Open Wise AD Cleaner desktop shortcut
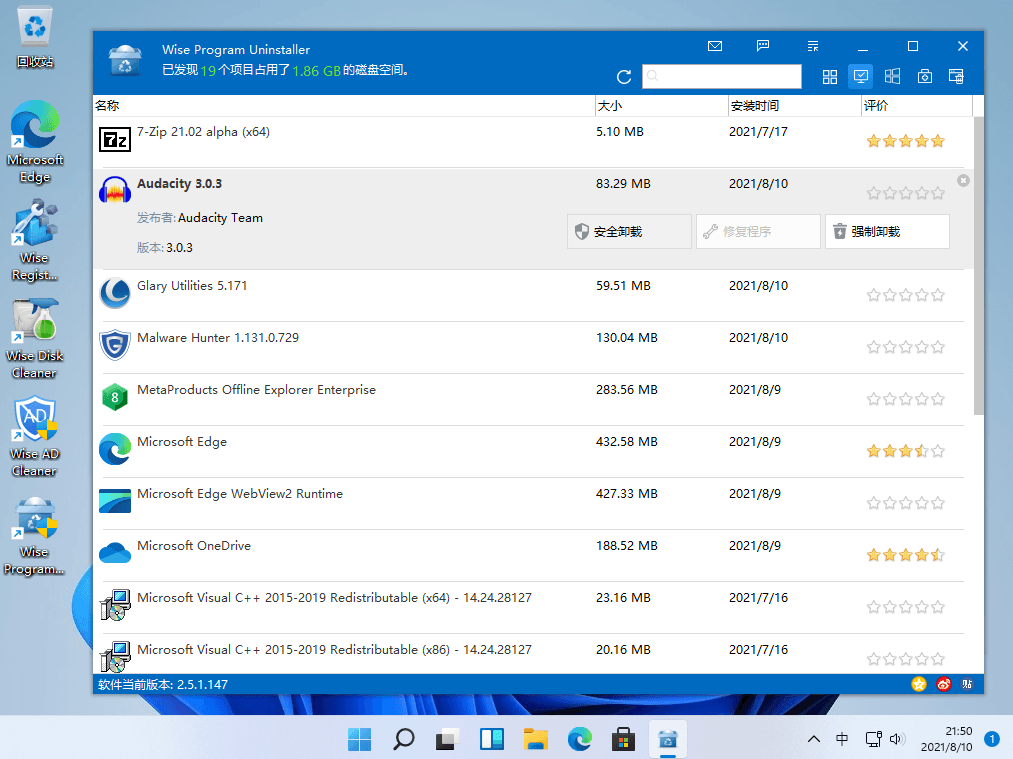The height and width of the screenshot is (759, 1013). point(35,437)
